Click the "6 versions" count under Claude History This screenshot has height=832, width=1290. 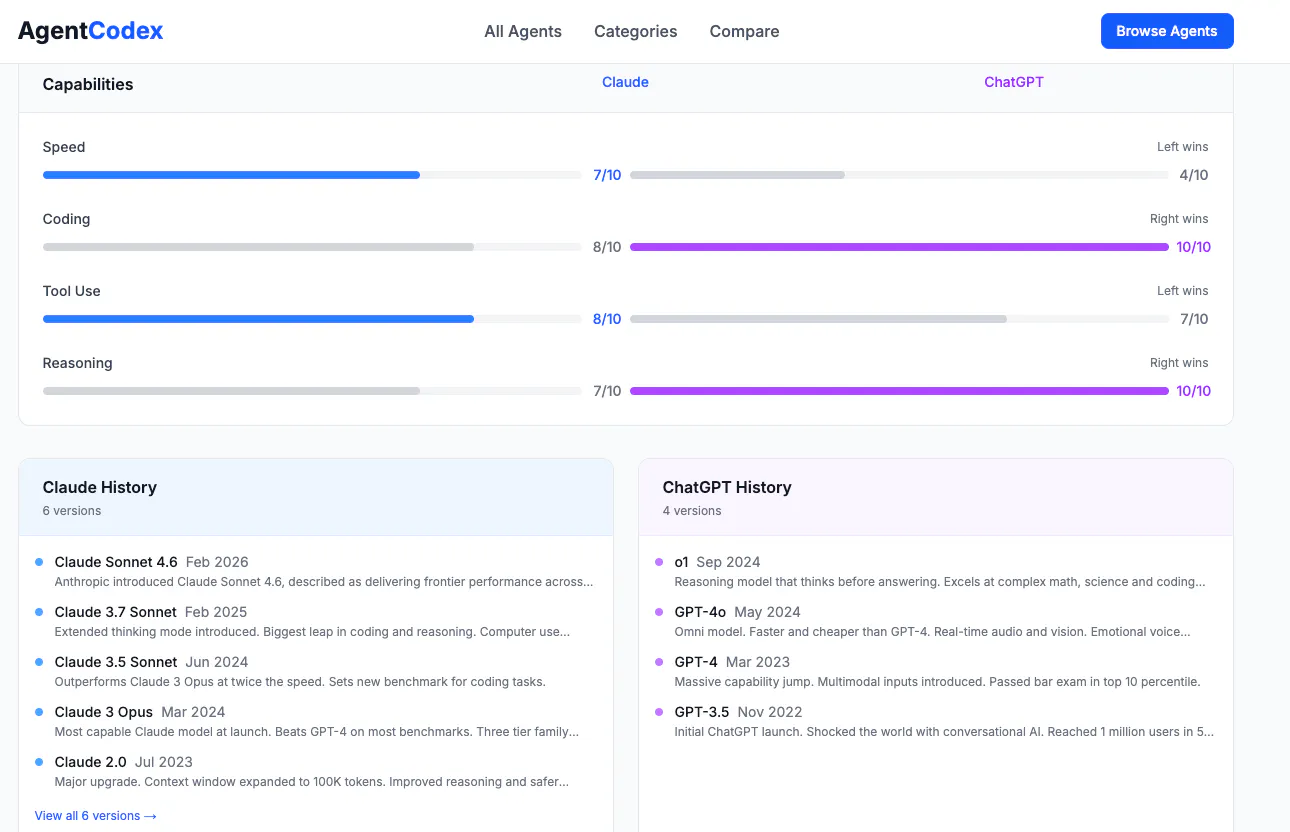tap(72, 511)
